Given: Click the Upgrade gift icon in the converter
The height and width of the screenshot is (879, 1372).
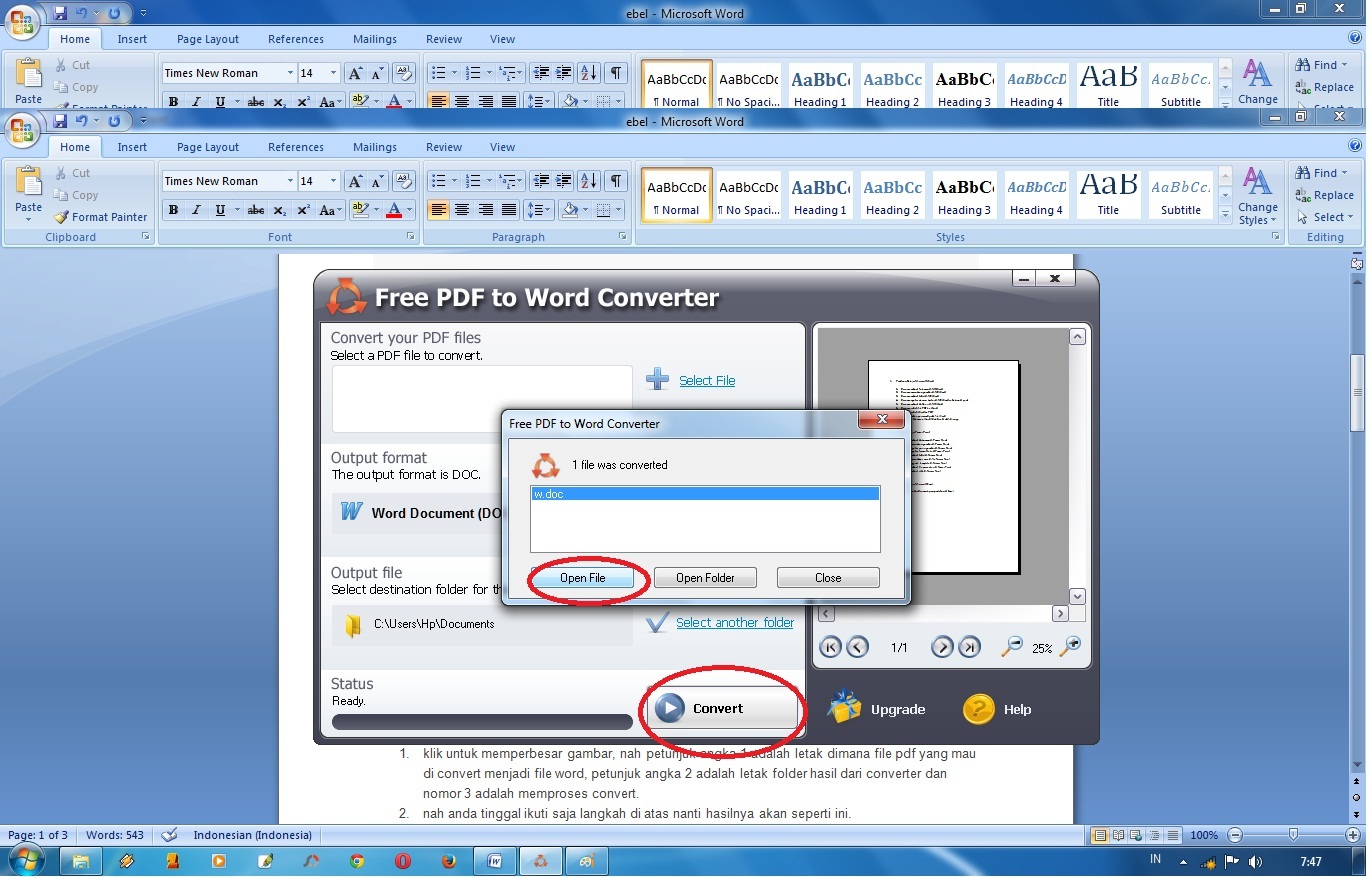Looking at the screenshot, I should pyautogui.click(x=845, y=707).
